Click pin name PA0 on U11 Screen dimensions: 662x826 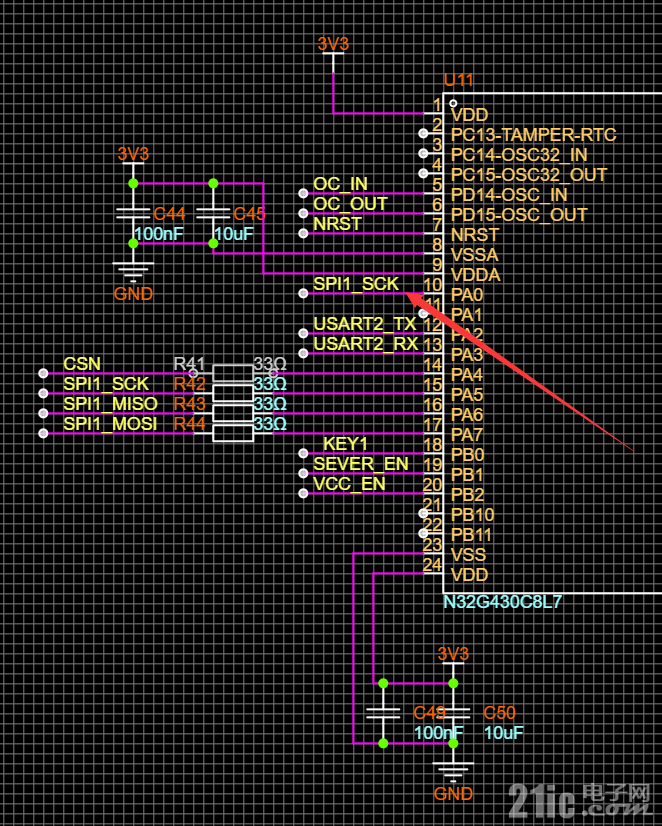[x=467, y=295]
